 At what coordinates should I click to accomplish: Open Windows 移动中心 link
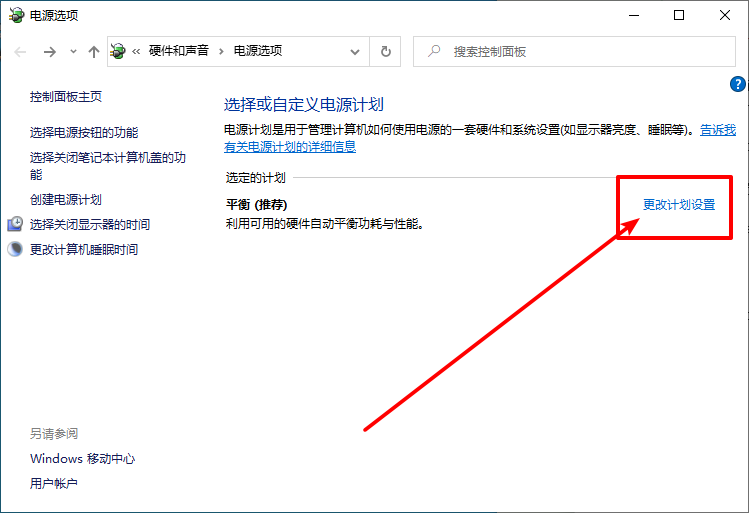click(x=82, y=459)
